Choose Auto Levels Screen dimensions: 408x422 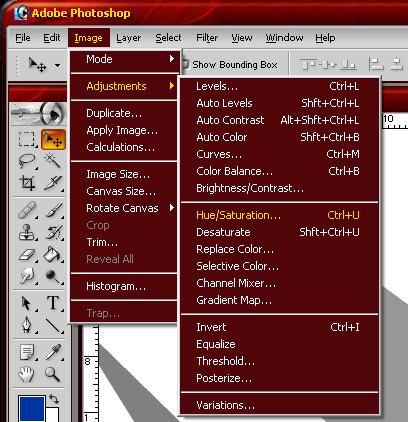[279, 103]
